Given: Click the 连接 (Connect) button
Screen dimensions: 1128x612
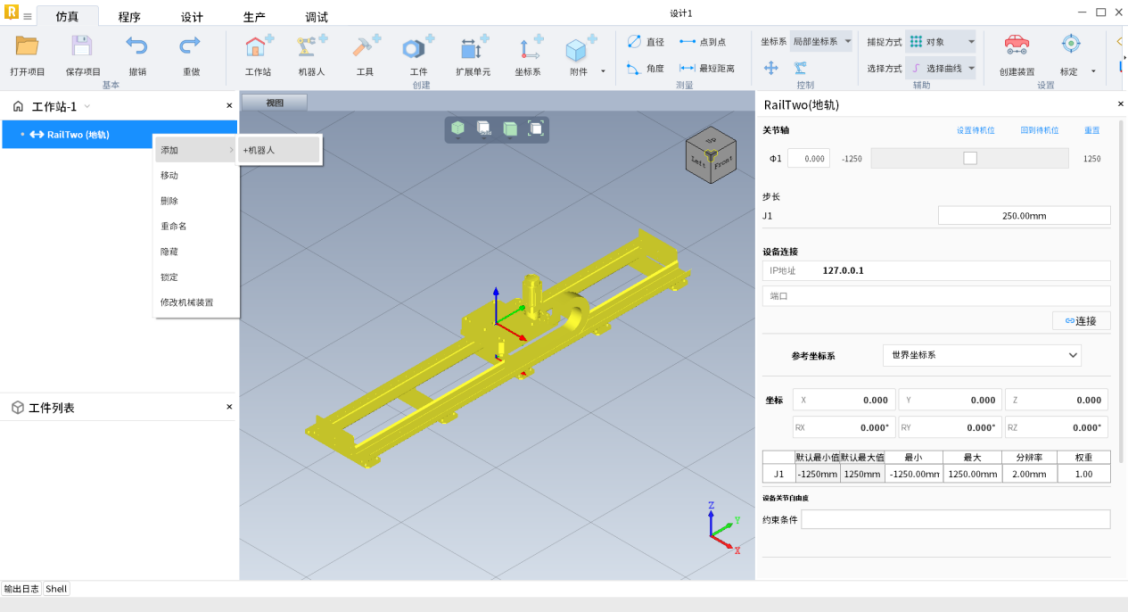Looking at the screenshot, I should [1081, 321].
